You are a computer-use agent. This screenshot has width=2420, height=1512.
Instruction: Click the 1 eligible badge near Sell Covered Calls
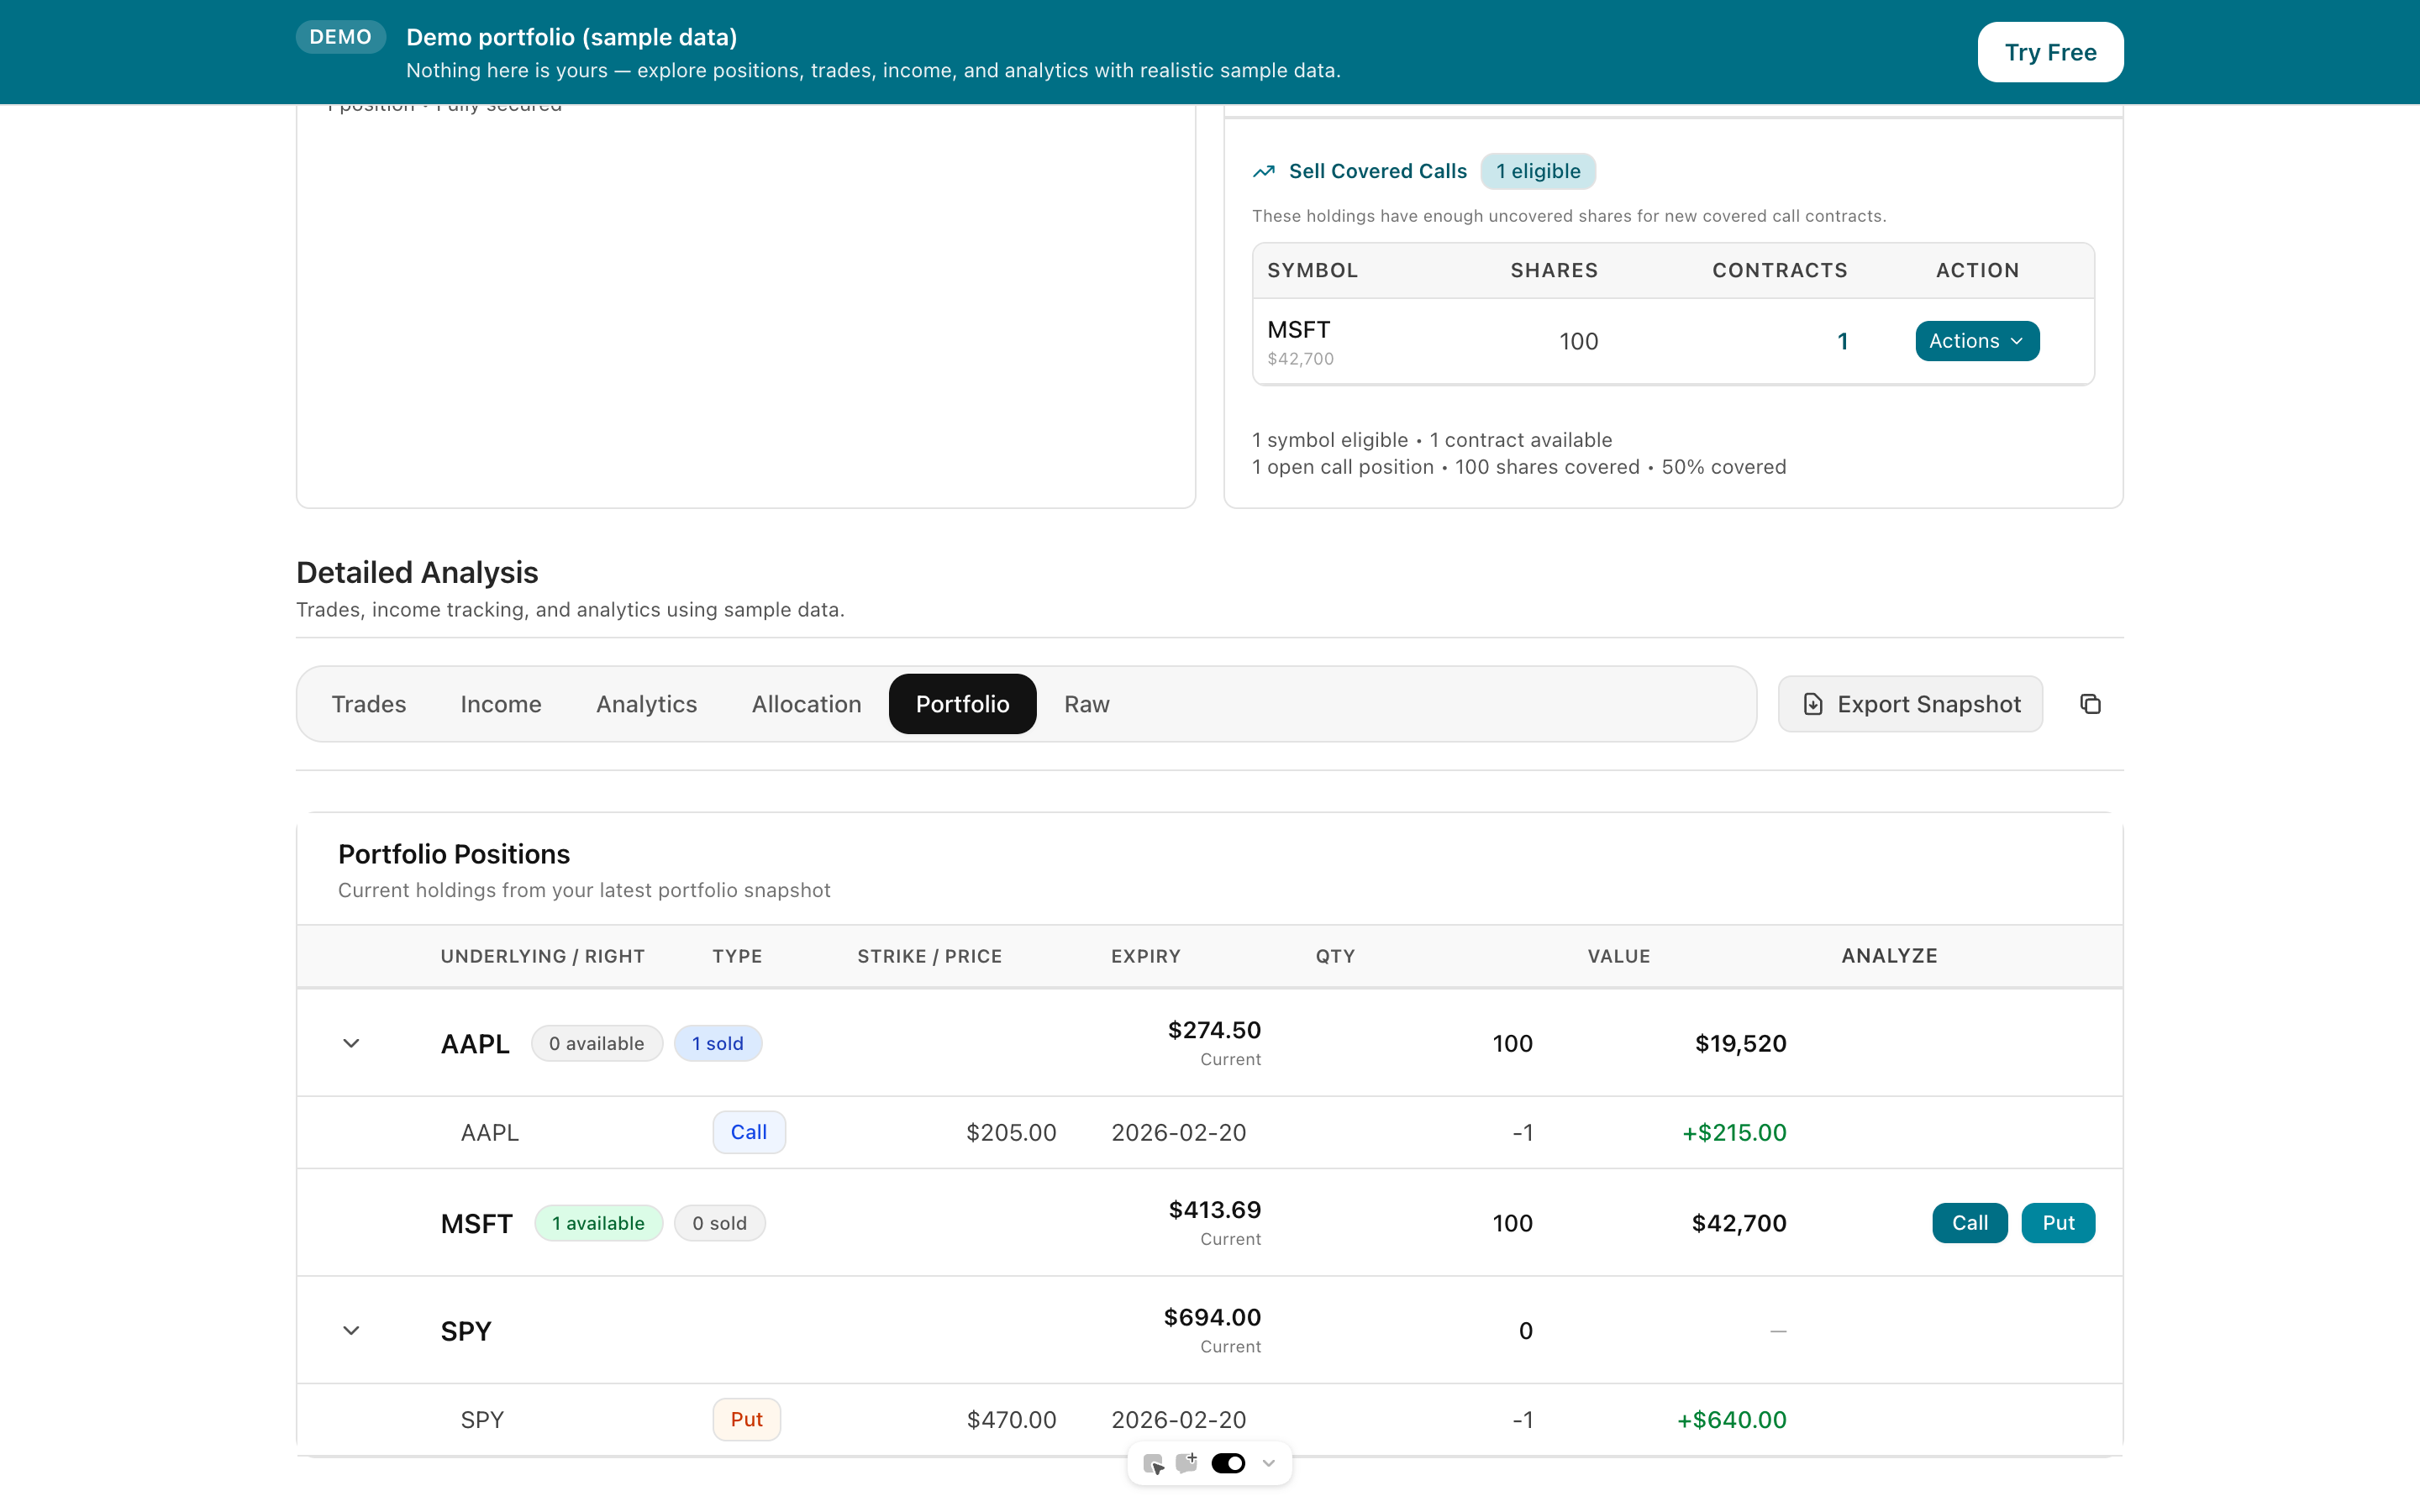coord(1537,171)
